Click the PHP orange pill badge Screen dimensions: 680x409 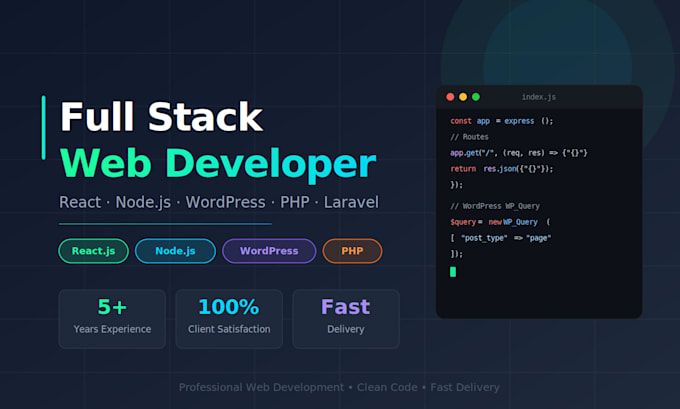[352, 251]
